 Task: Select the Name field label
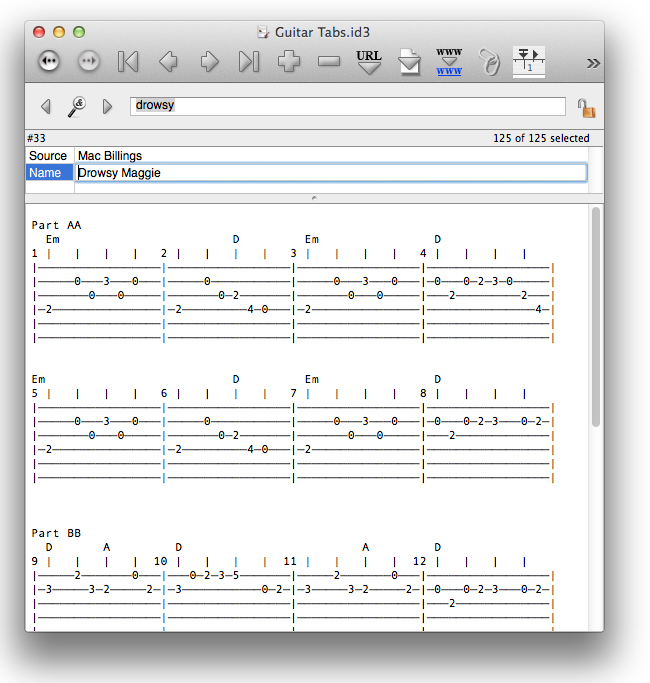(x=49, y=172)
